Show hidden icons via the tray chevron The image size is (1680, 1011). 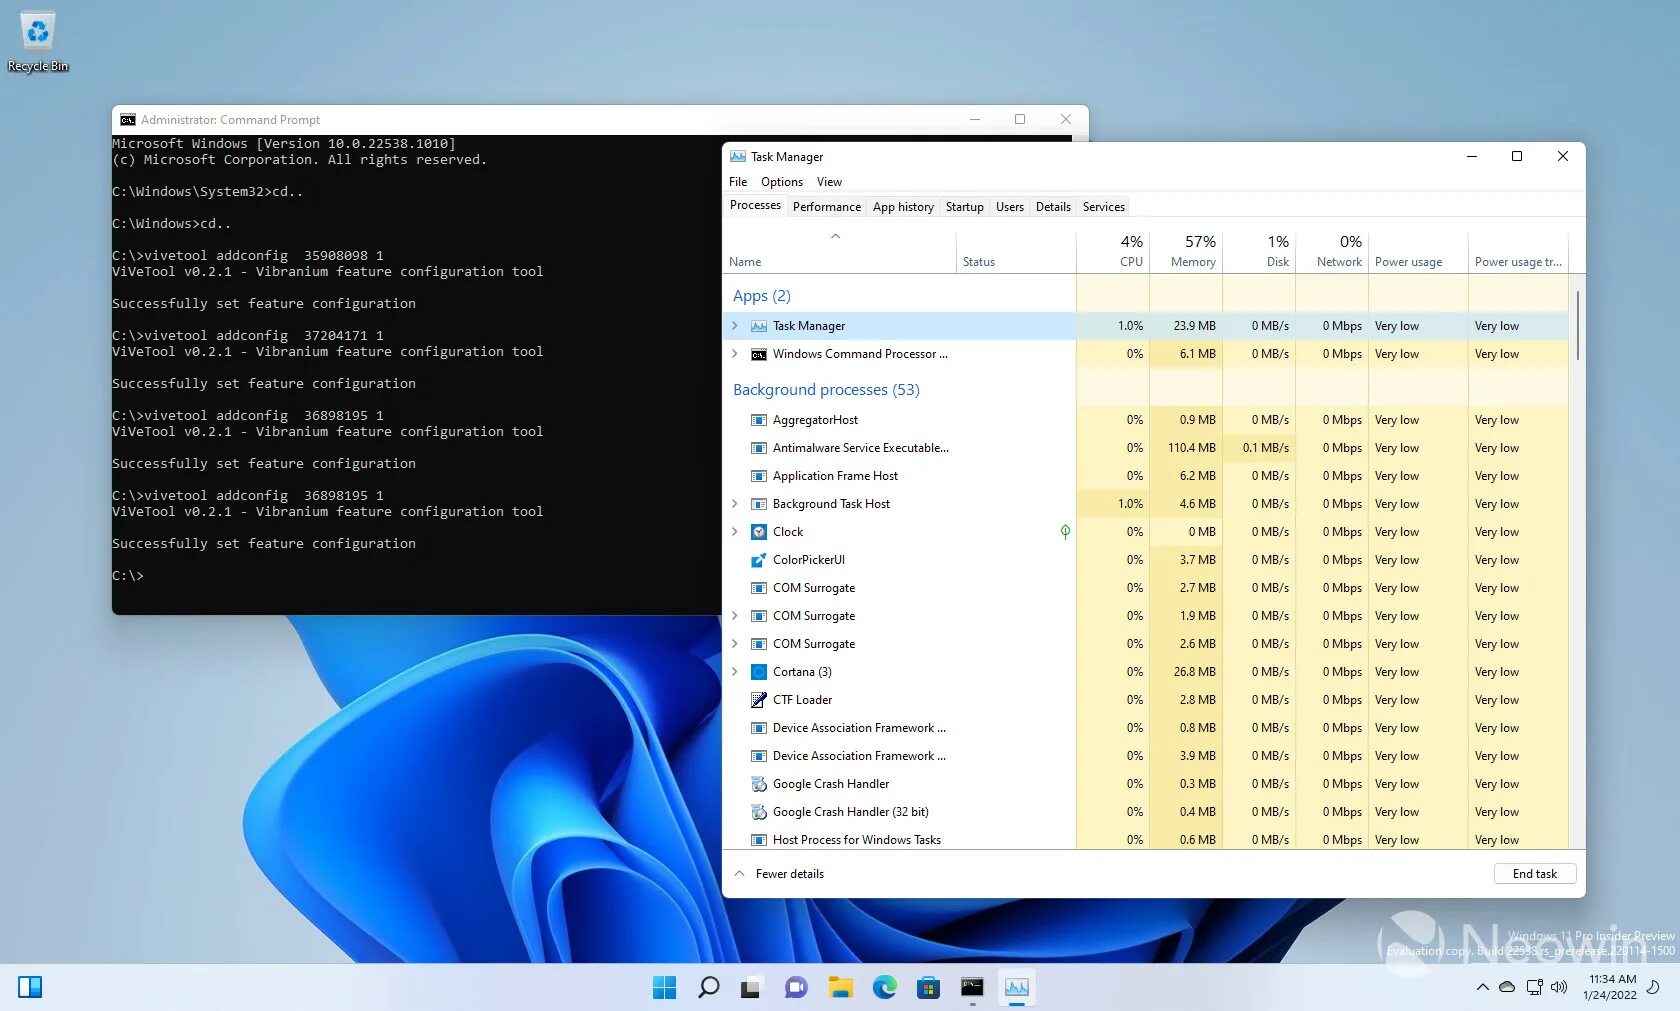[x=1482, y=987]
